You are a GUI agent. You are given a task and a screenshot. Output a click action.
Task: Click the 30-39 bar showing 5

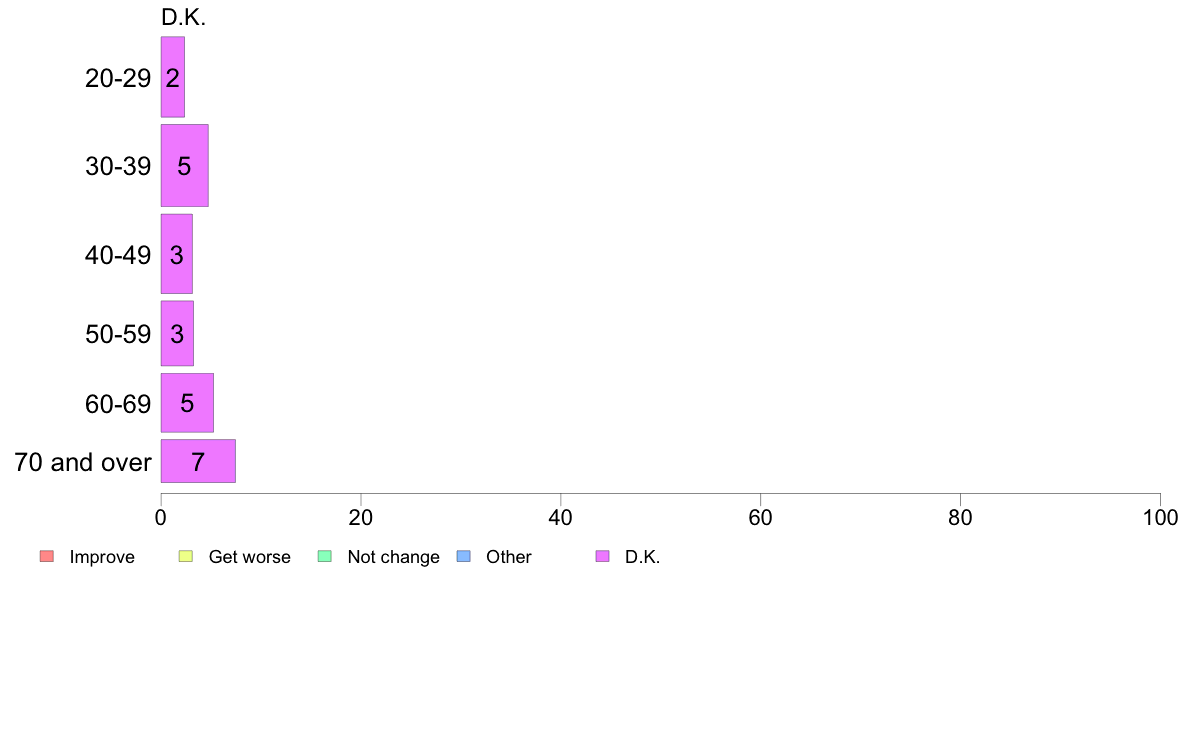tap(184, 166)
